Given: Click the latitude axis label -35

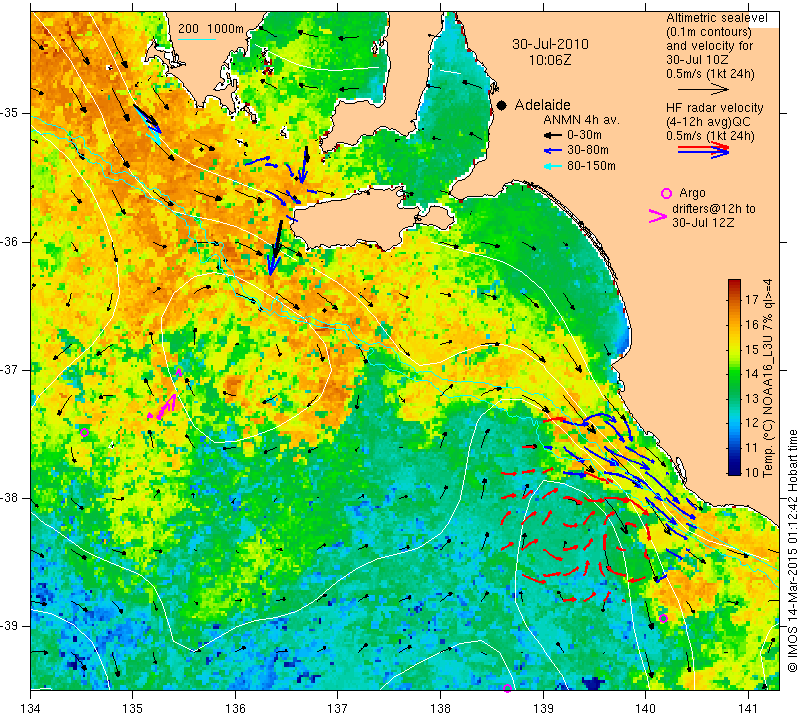Looking at the screenshot, I should (11, 113).
